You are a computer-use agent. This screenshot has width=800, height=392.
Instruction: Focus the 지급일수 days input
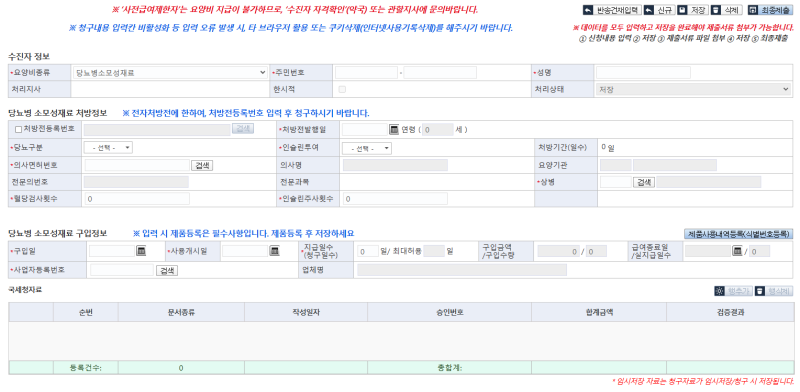pos(368,251)
